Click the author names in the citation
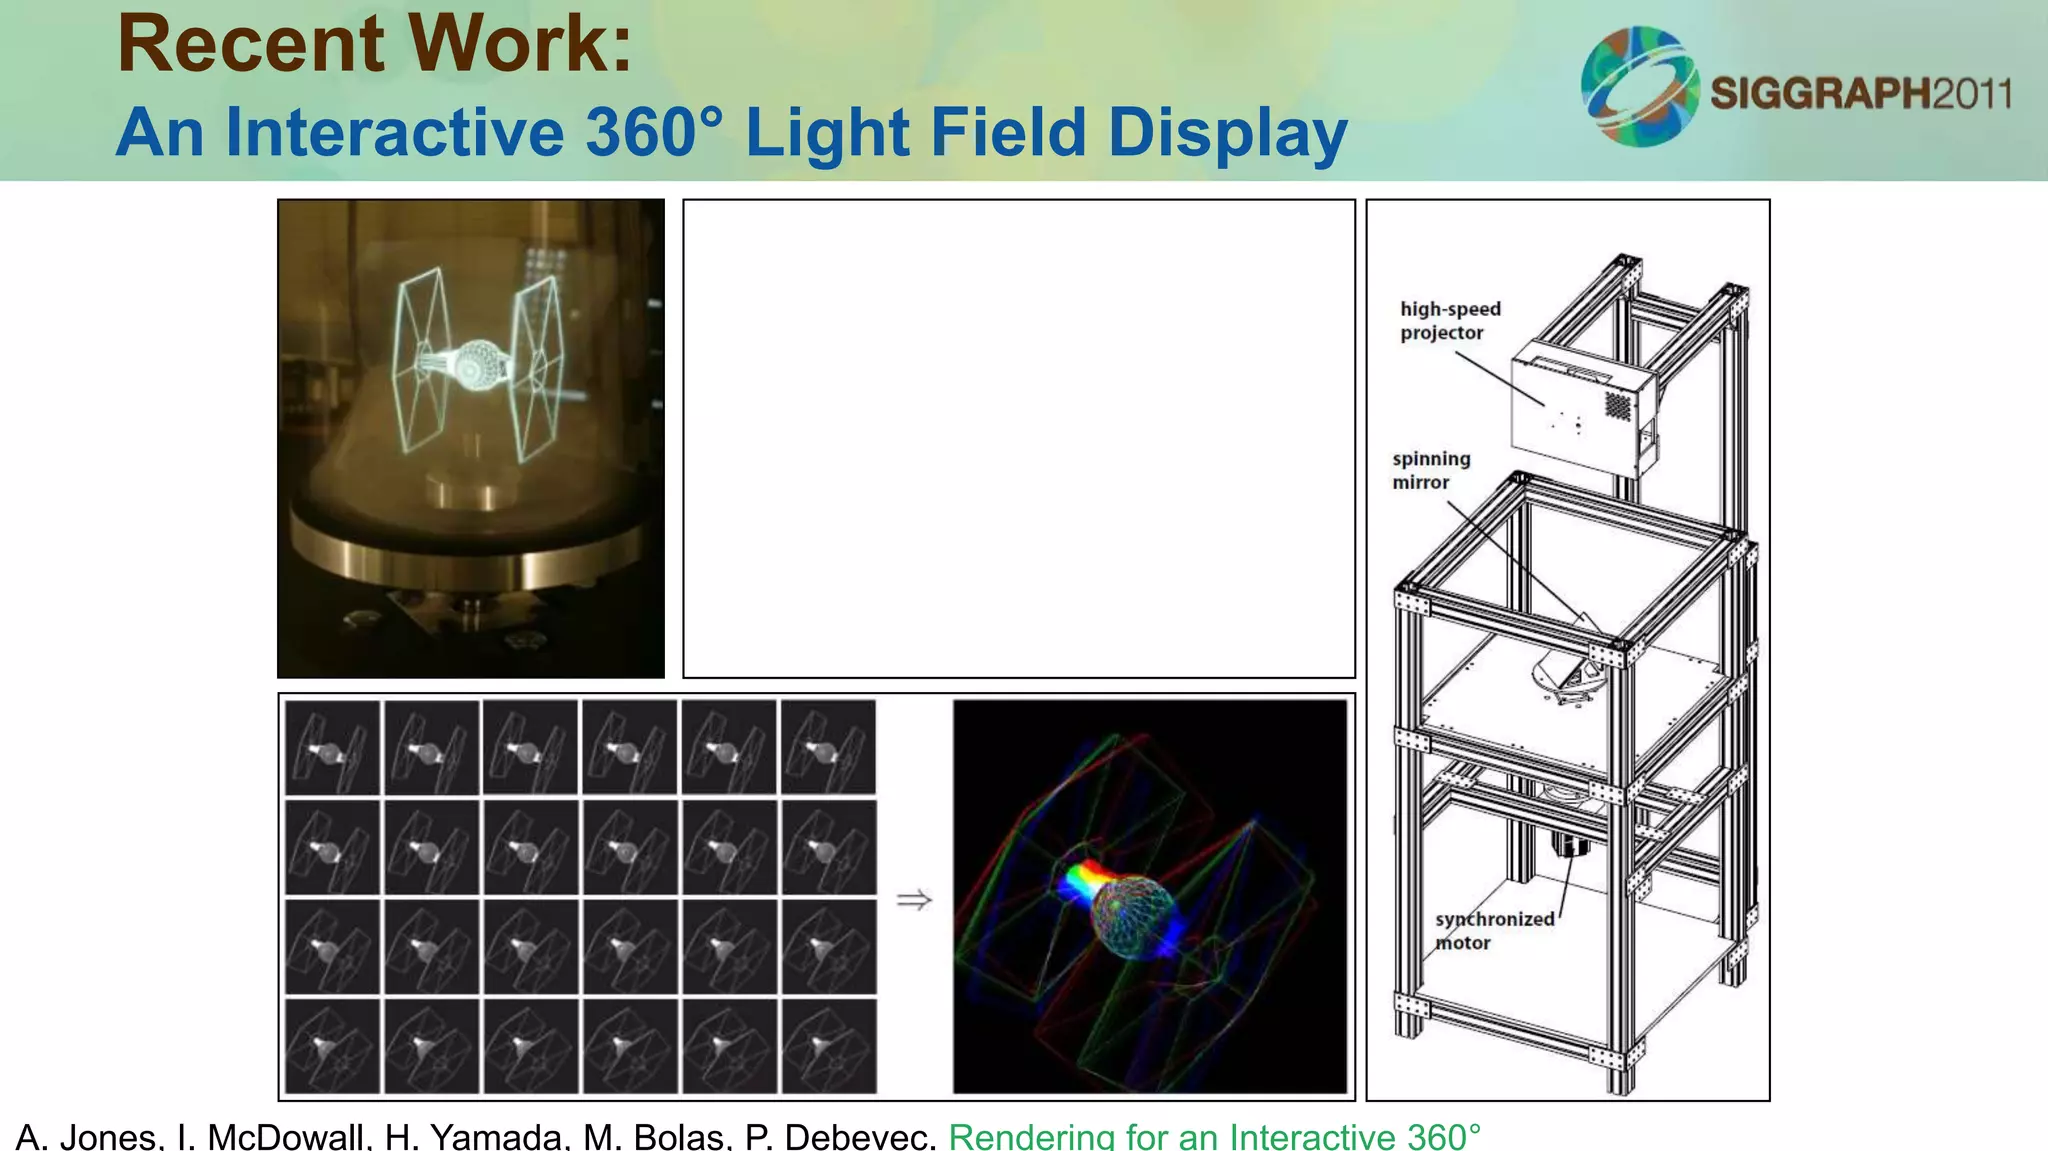 [x=475, y=1137]
